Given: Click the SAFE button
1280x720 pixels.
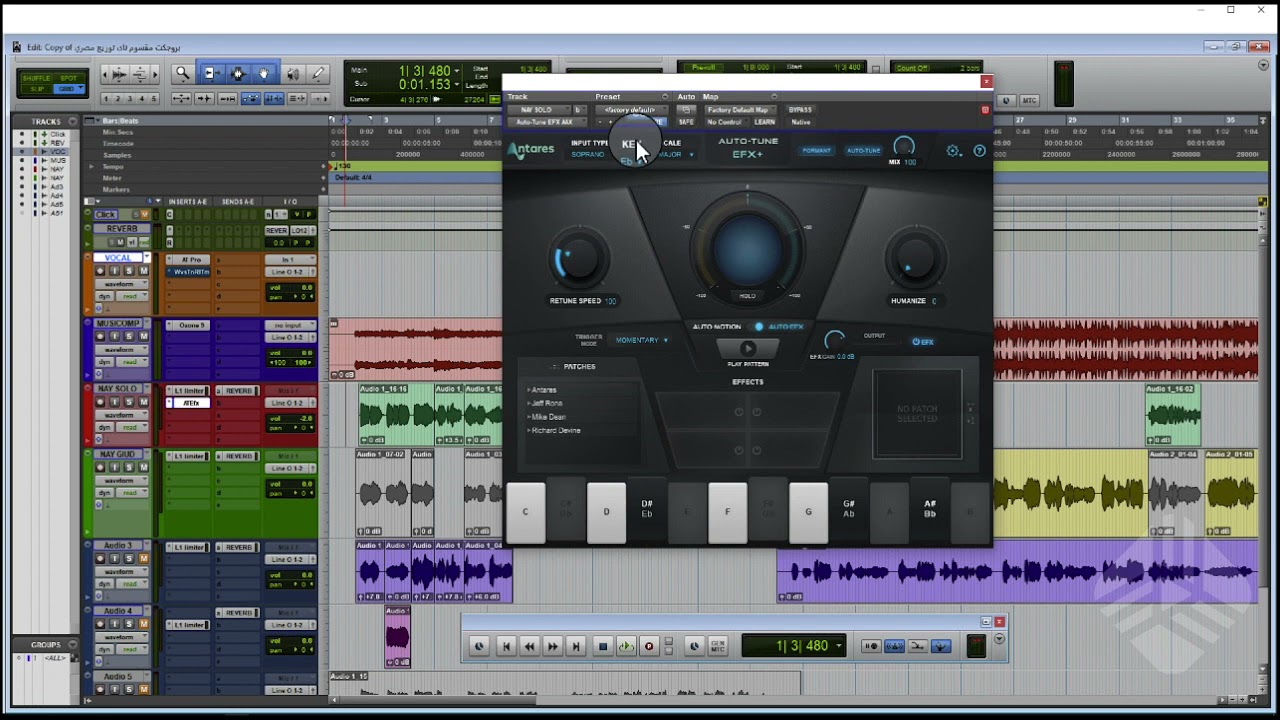Looking at the screenshot, I should pyautogui.click(x=686, y=122).
